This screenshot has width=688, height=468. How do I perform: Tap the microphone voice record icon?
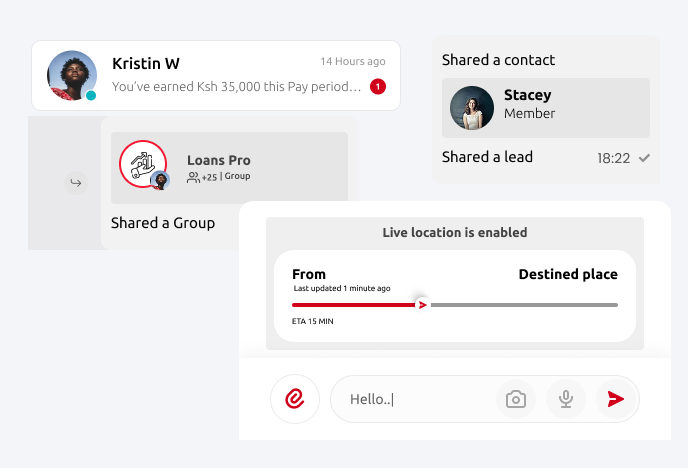[x=566, y=400]
